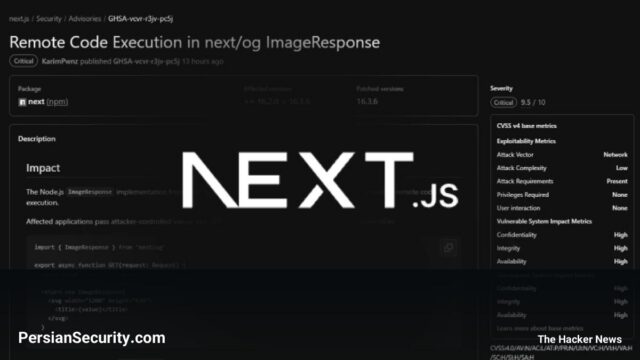640x360 pixels.
Task: Click the Remote Code Execution advisory title
Action: point(195,42)
